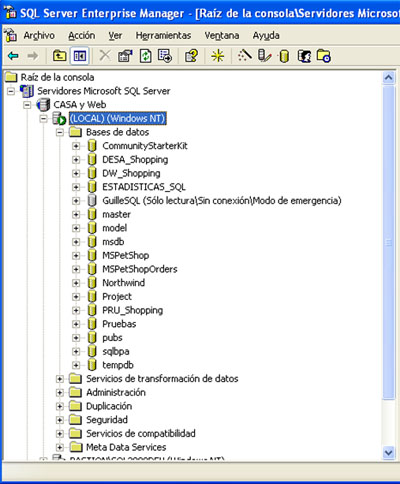Open the Properties toolbar icon

coord(125,56)
